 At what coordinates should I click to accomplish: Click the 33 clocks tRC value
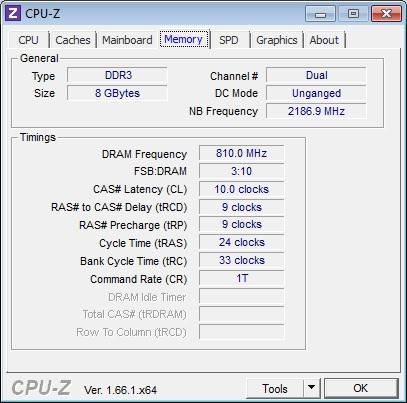coord(241,261)
